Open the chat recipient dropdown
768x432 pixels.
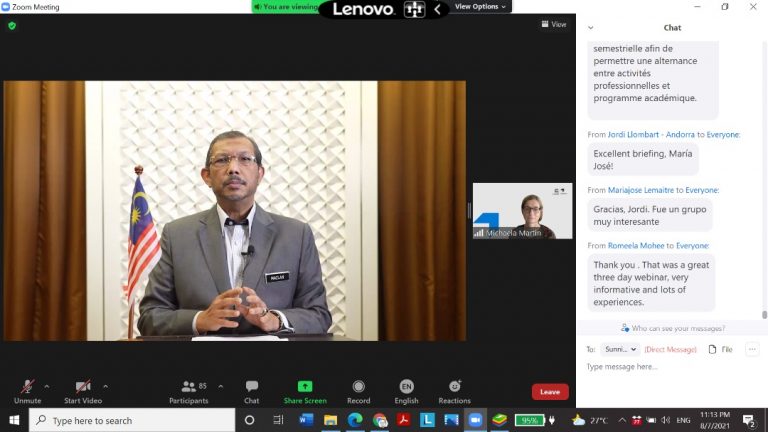click(620, 349)
